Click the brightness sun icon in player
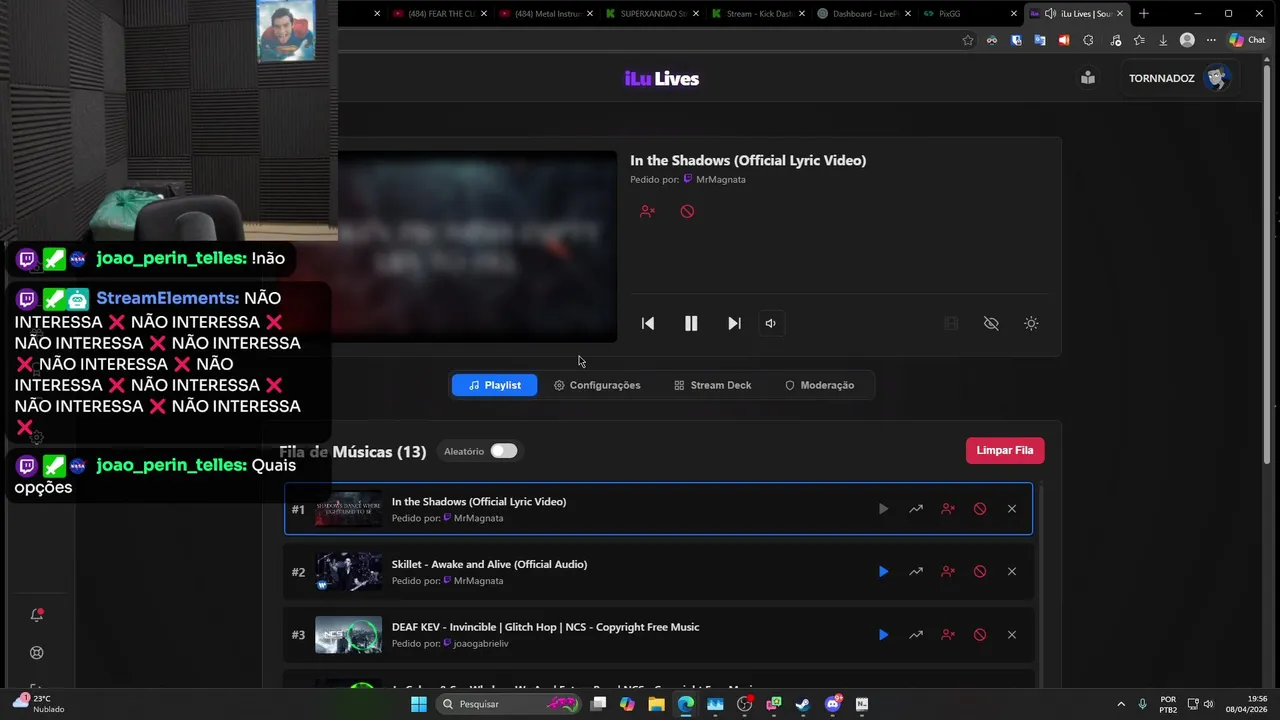 pos(1031,323)
